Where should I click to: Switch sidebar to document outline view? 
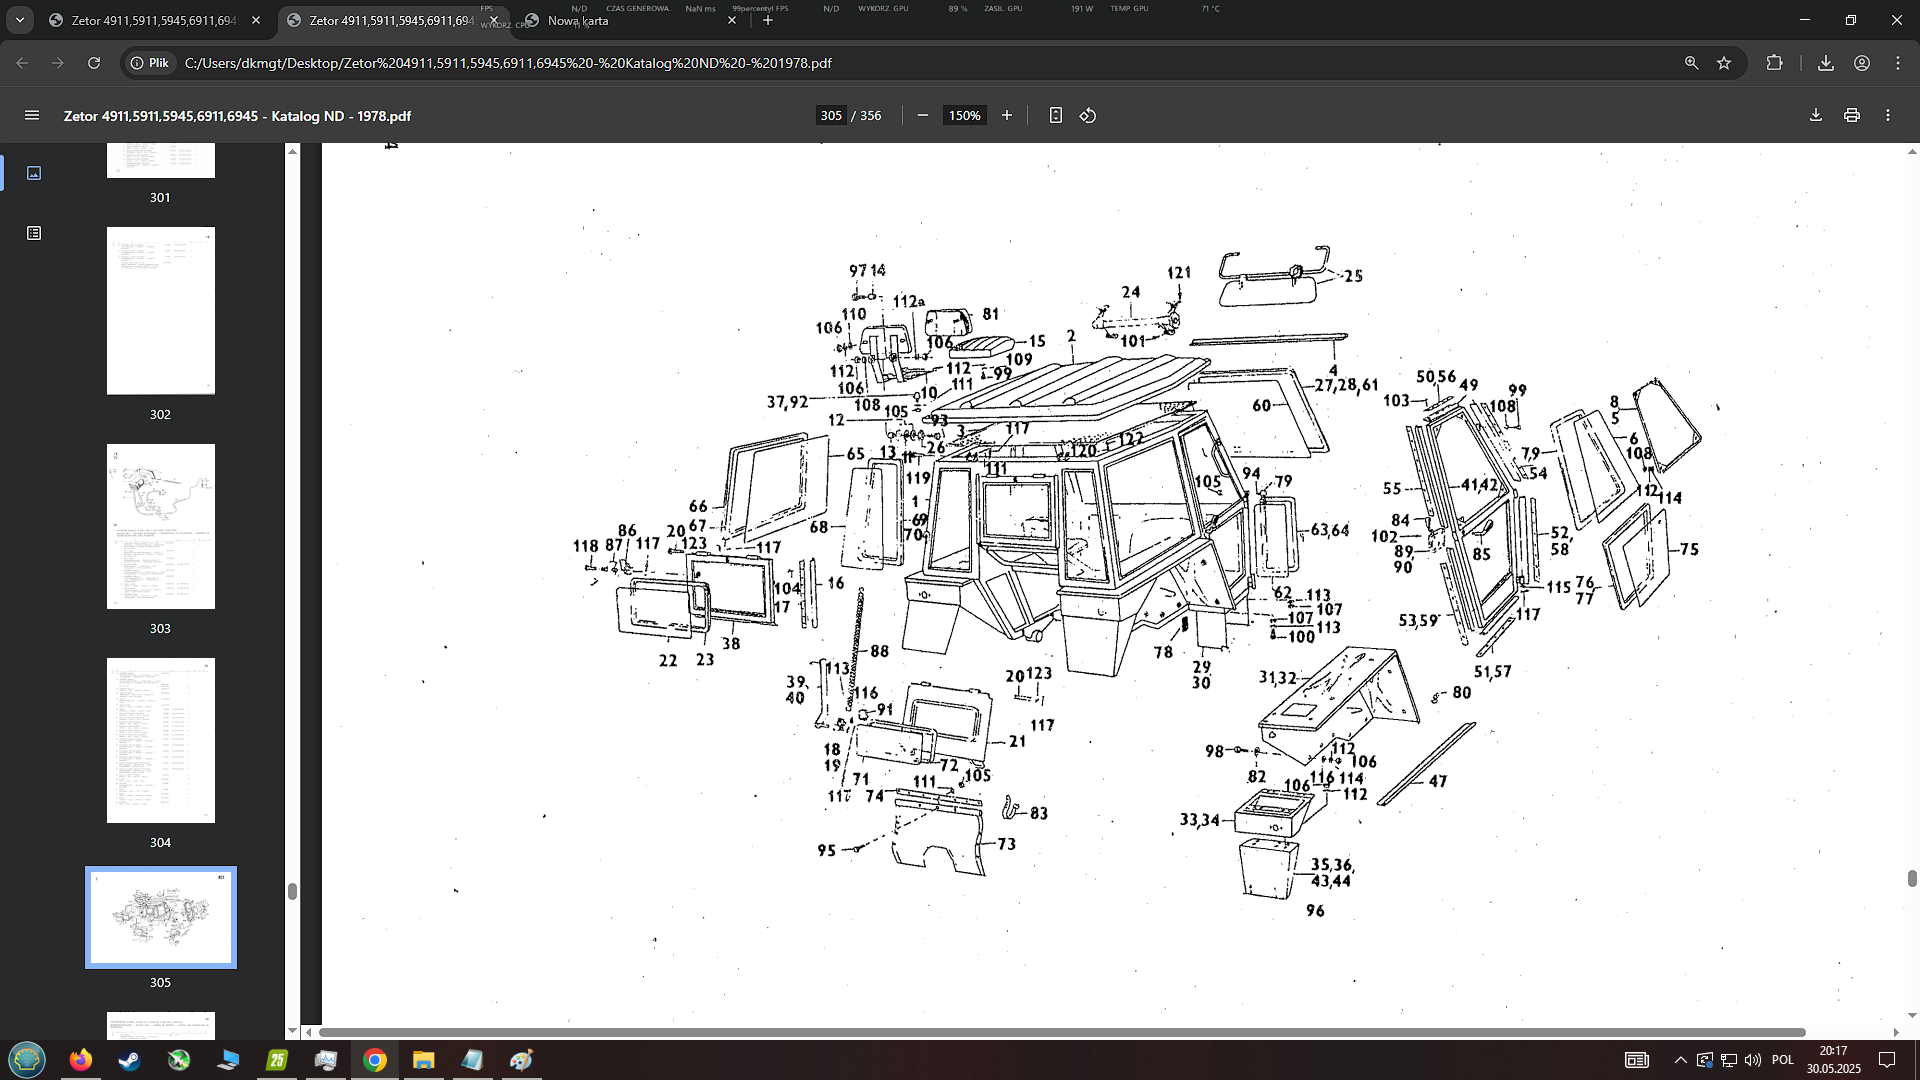(x=34, y=233)
